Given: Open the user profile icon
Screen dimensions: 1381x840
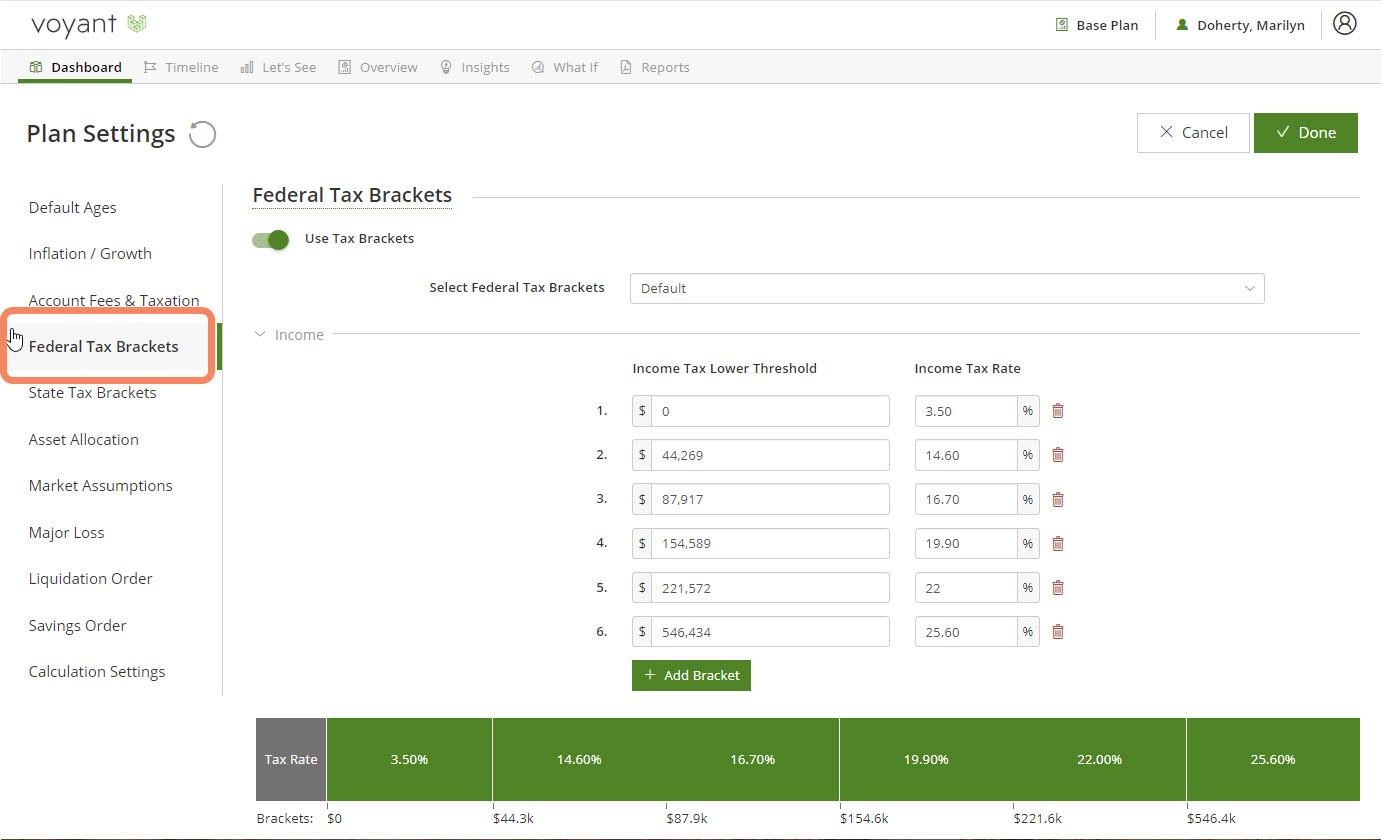Looking at the screenshot, I should [x=1345, y=24].
